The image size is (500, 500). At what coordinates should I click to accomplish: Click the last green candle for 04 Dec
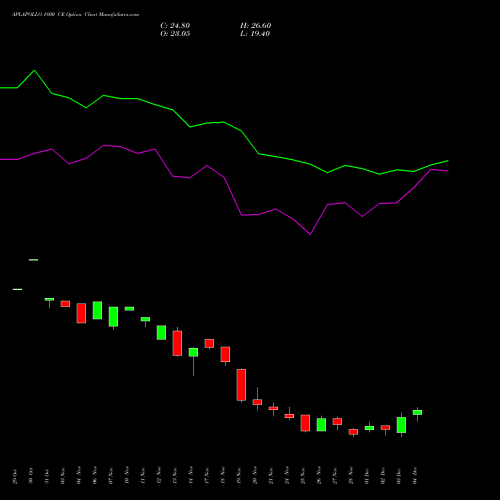pos(417,412)
